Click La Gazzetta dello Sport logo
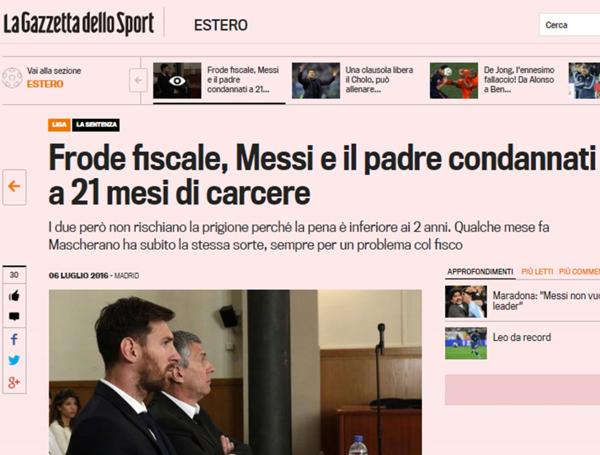Image resolution: width=600 pixels, height=455 pixels. click(x=79, y=24)
